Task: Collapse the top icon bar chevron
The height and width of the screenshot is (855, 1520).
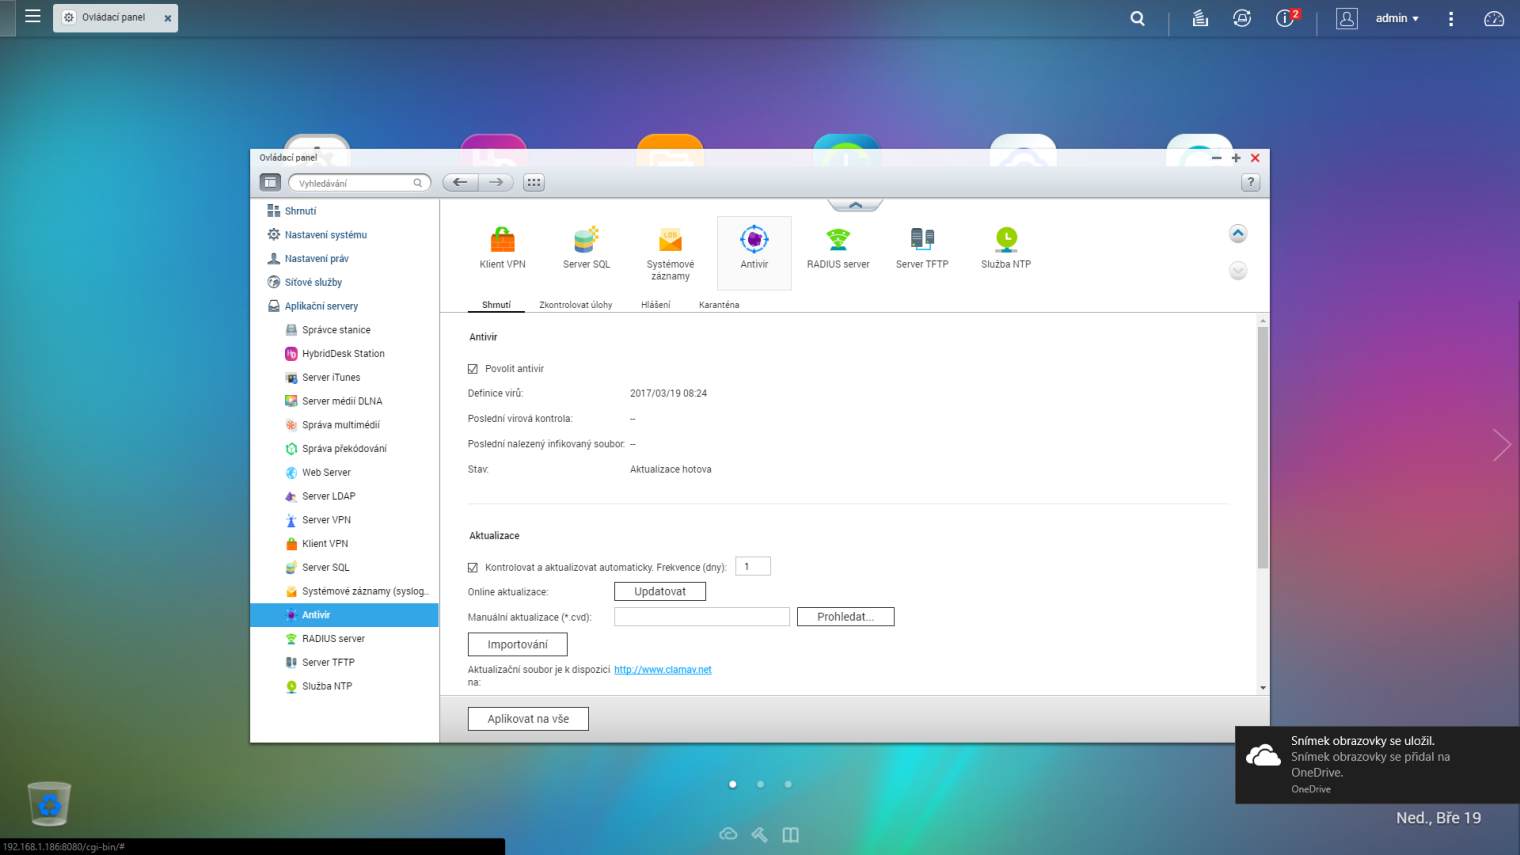Action: pyautogui.click(x=855, y=205)
